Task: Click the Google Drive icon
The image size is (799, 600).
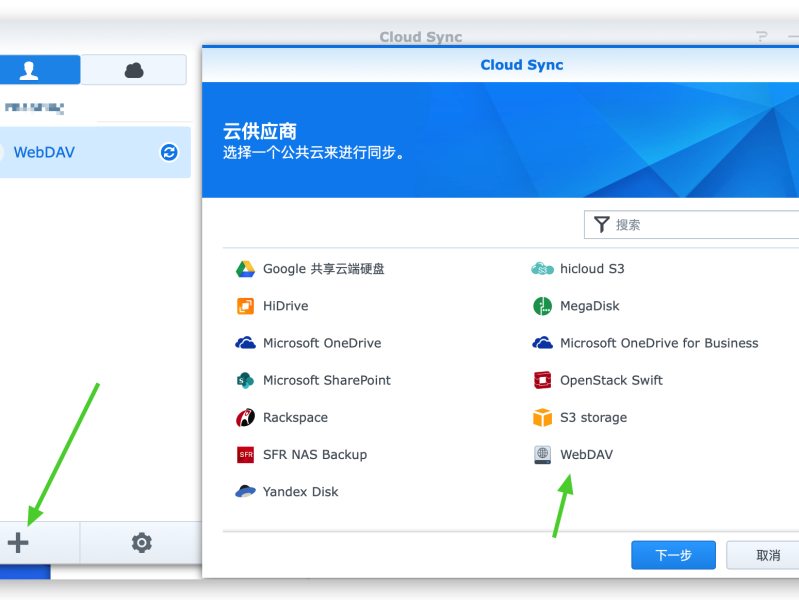Action: [245, 269]
